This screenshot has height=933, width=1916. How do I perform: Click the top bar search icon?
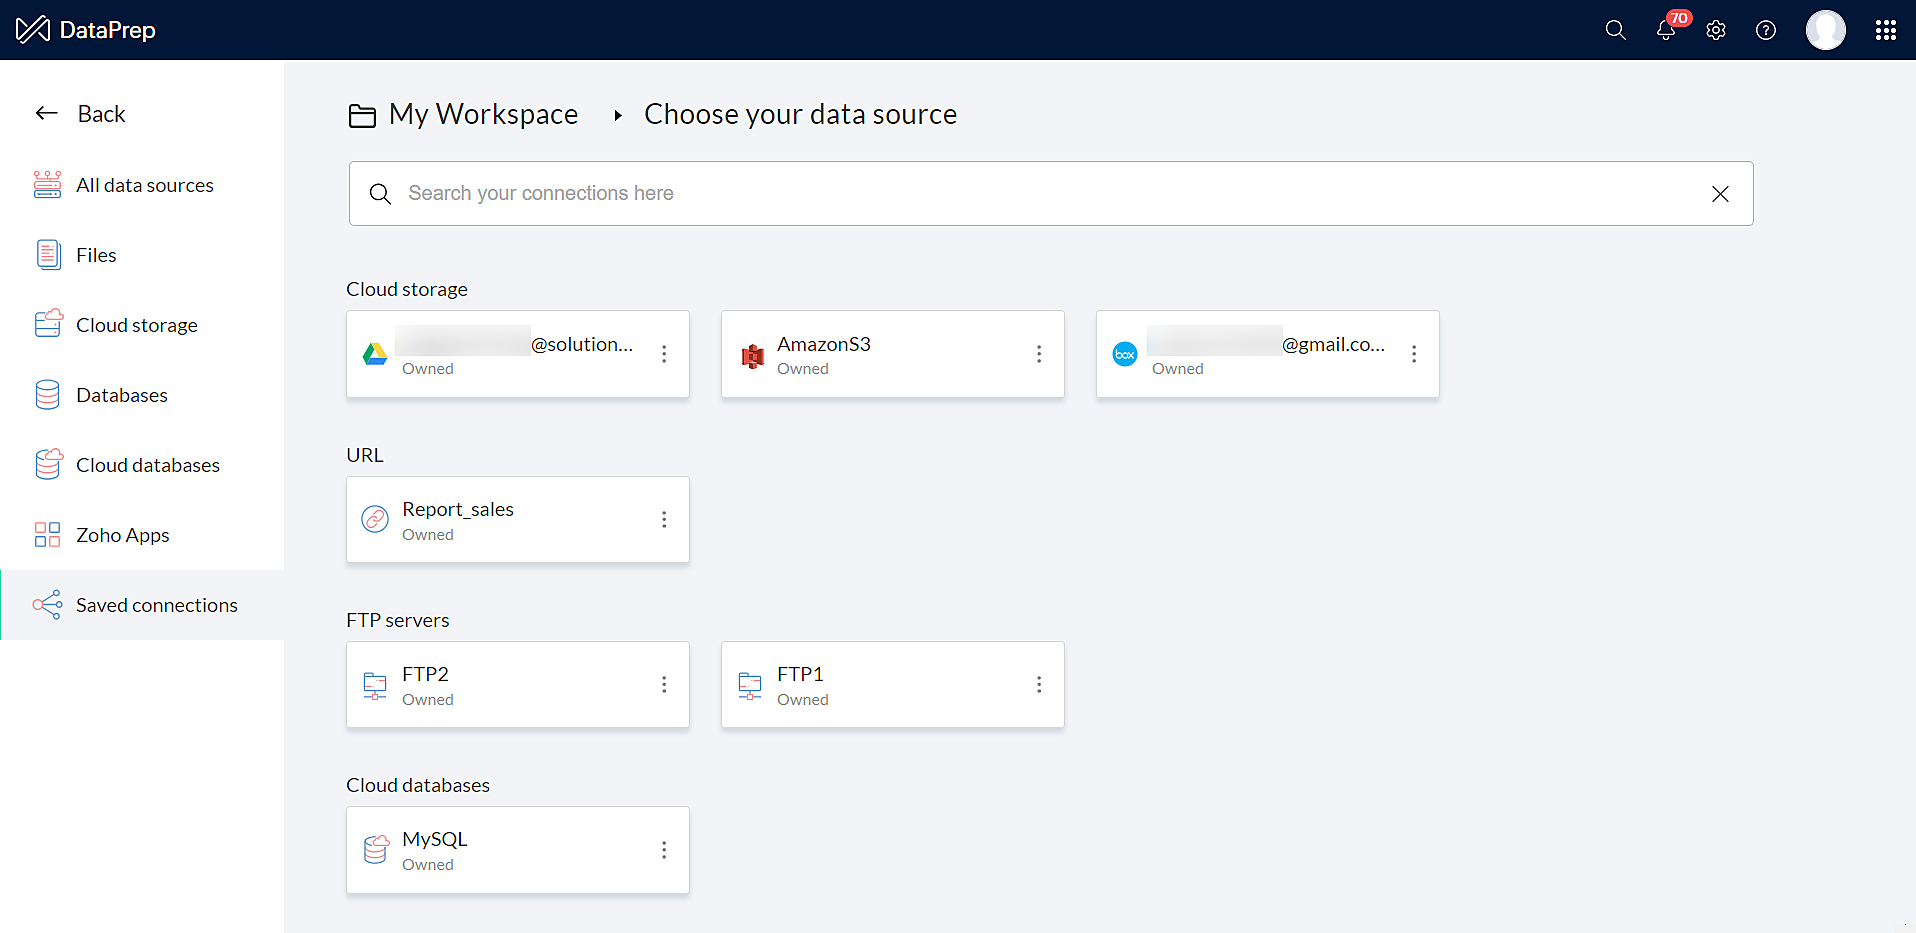1615,31
